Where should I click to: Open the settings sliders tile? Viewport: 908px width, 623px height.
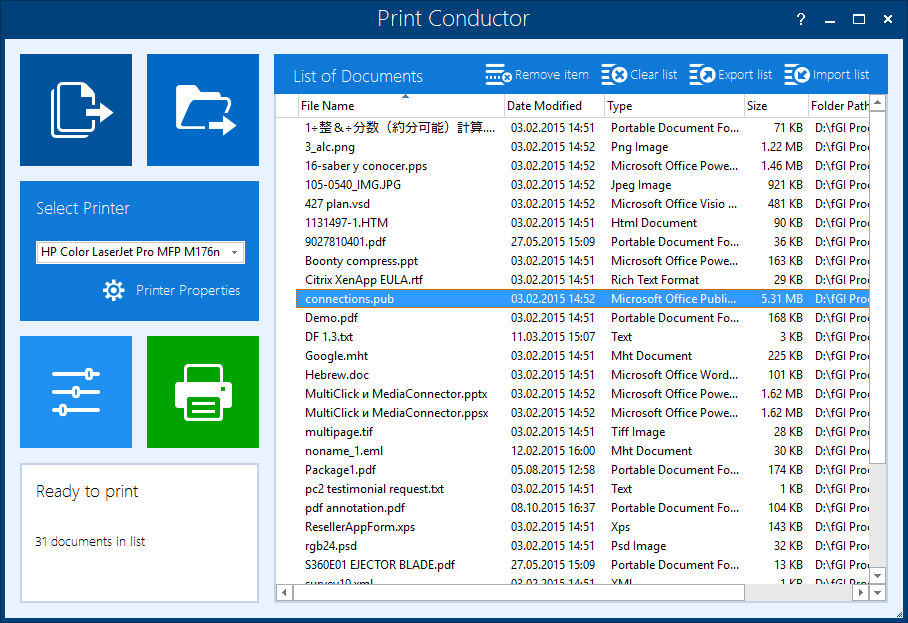76,392
